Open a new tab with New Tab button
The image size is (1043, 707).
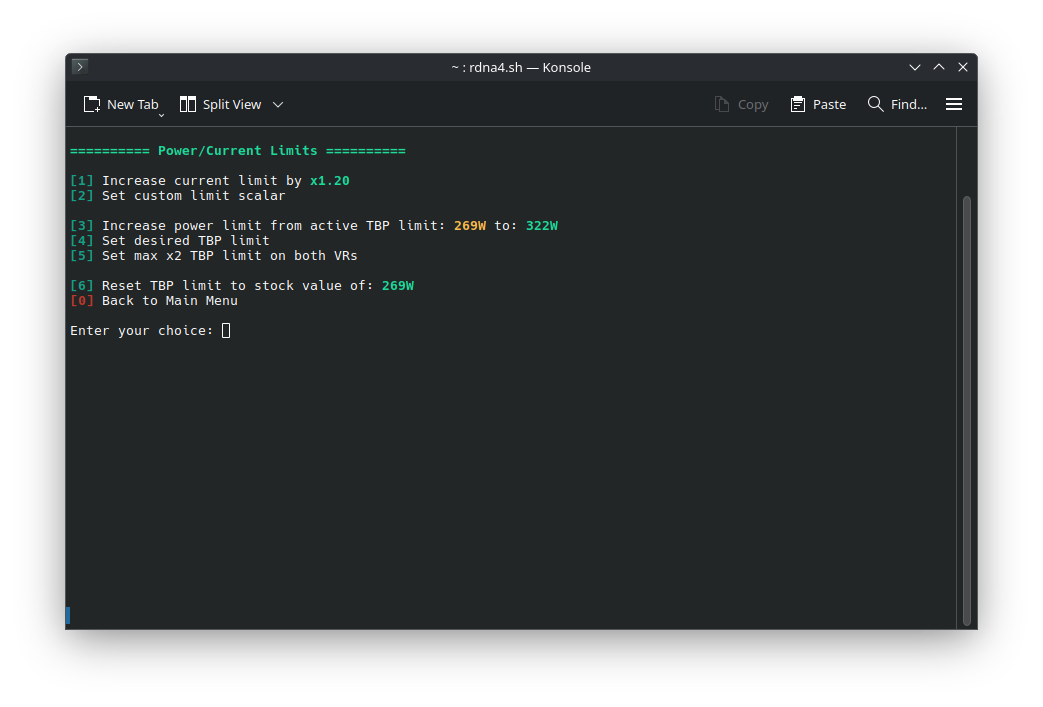[120, 104]
